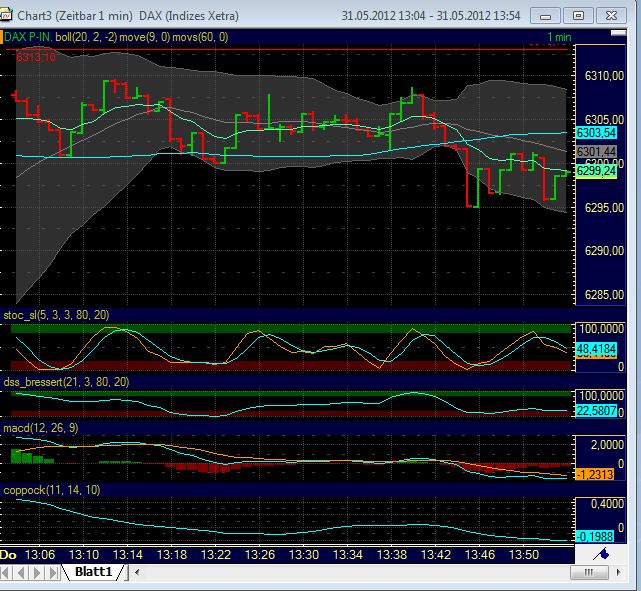Click the small white bar in chart header
Viewport: 641px width, 591px height.
point(618,33)
